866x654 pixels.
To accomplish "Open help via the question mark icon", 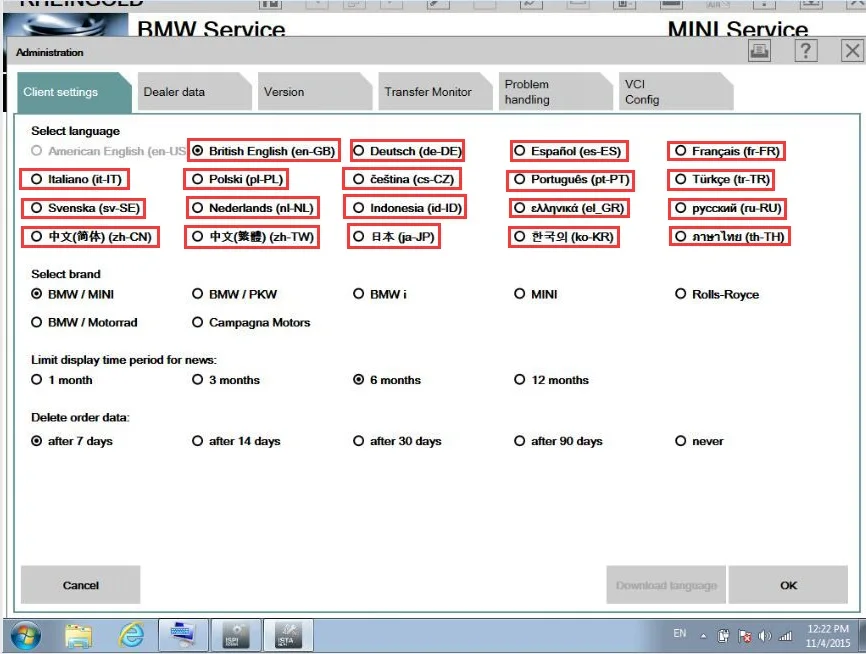I will [x=806, y=50].
